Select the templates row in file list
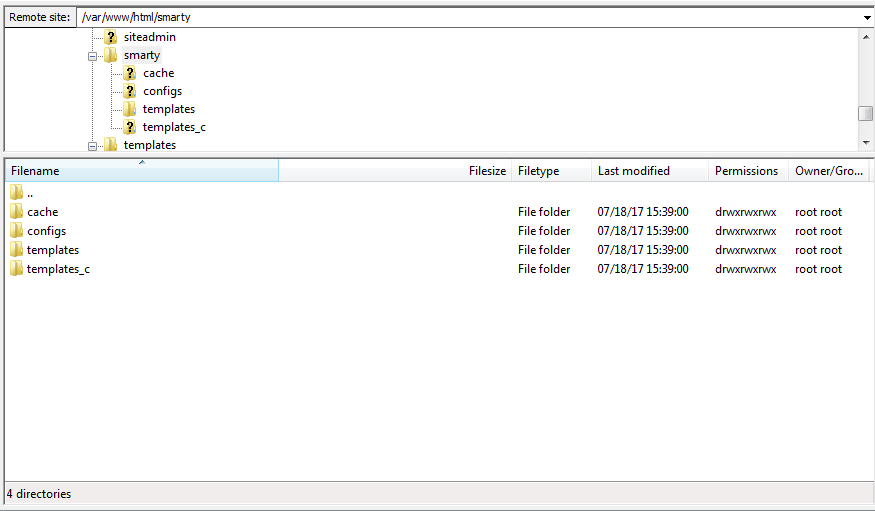Screen dimensions: 875x511 (x=53, y=250)
